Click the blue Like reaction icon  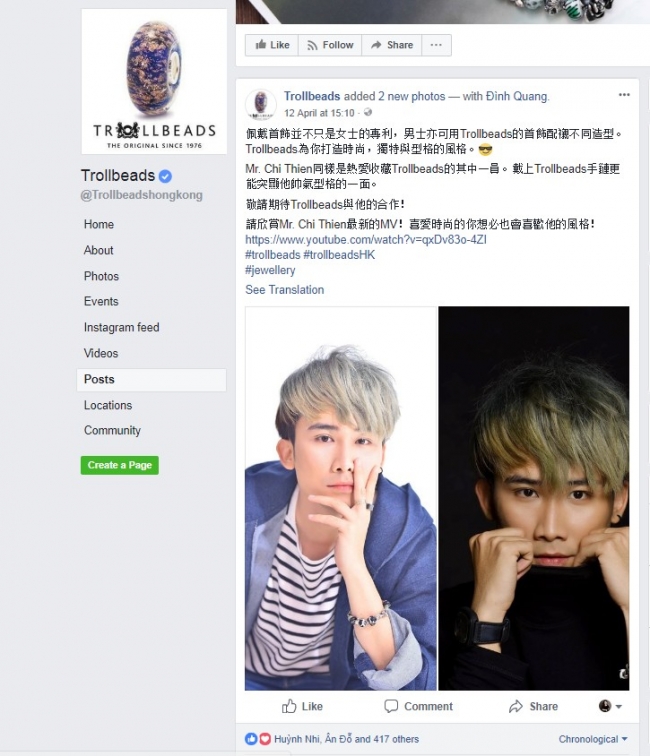[251, 739]
